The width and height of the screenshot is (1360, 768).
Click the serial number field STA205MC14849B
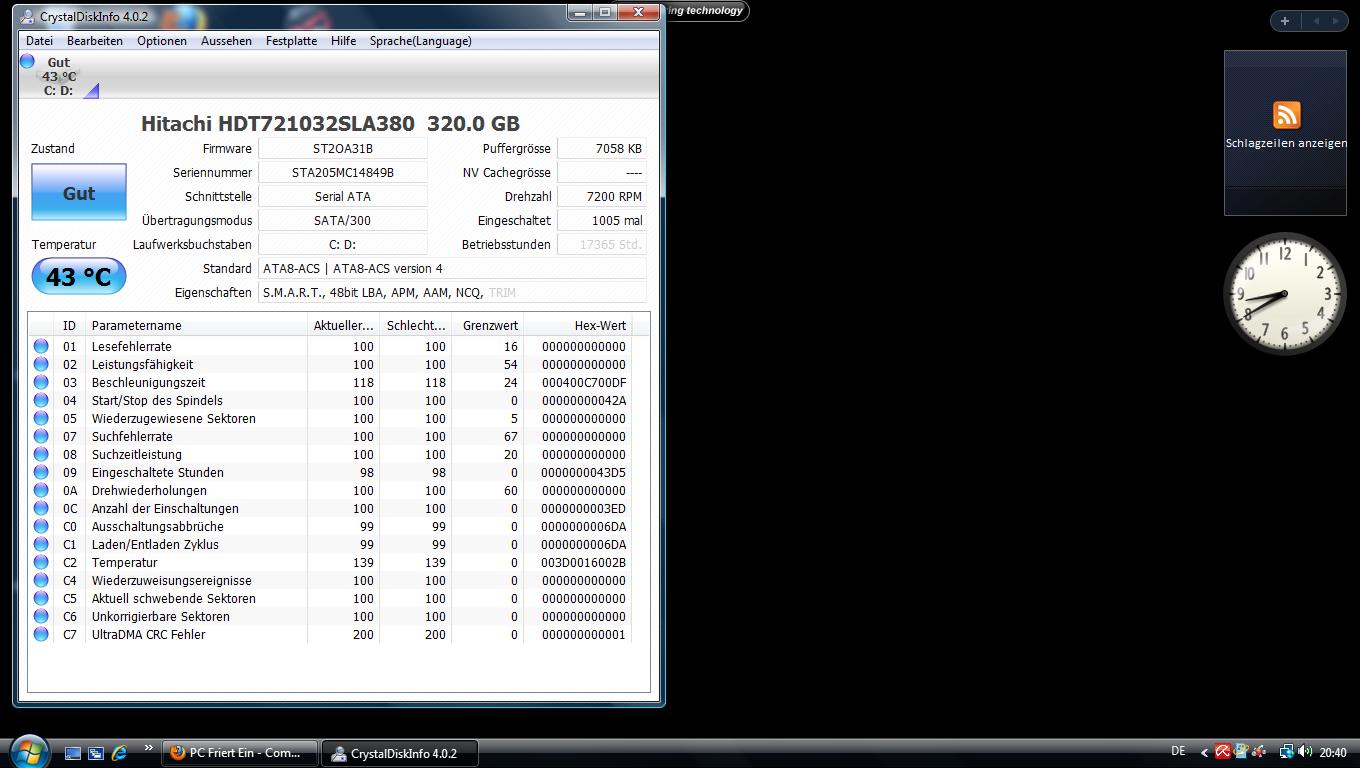point(343,172)
